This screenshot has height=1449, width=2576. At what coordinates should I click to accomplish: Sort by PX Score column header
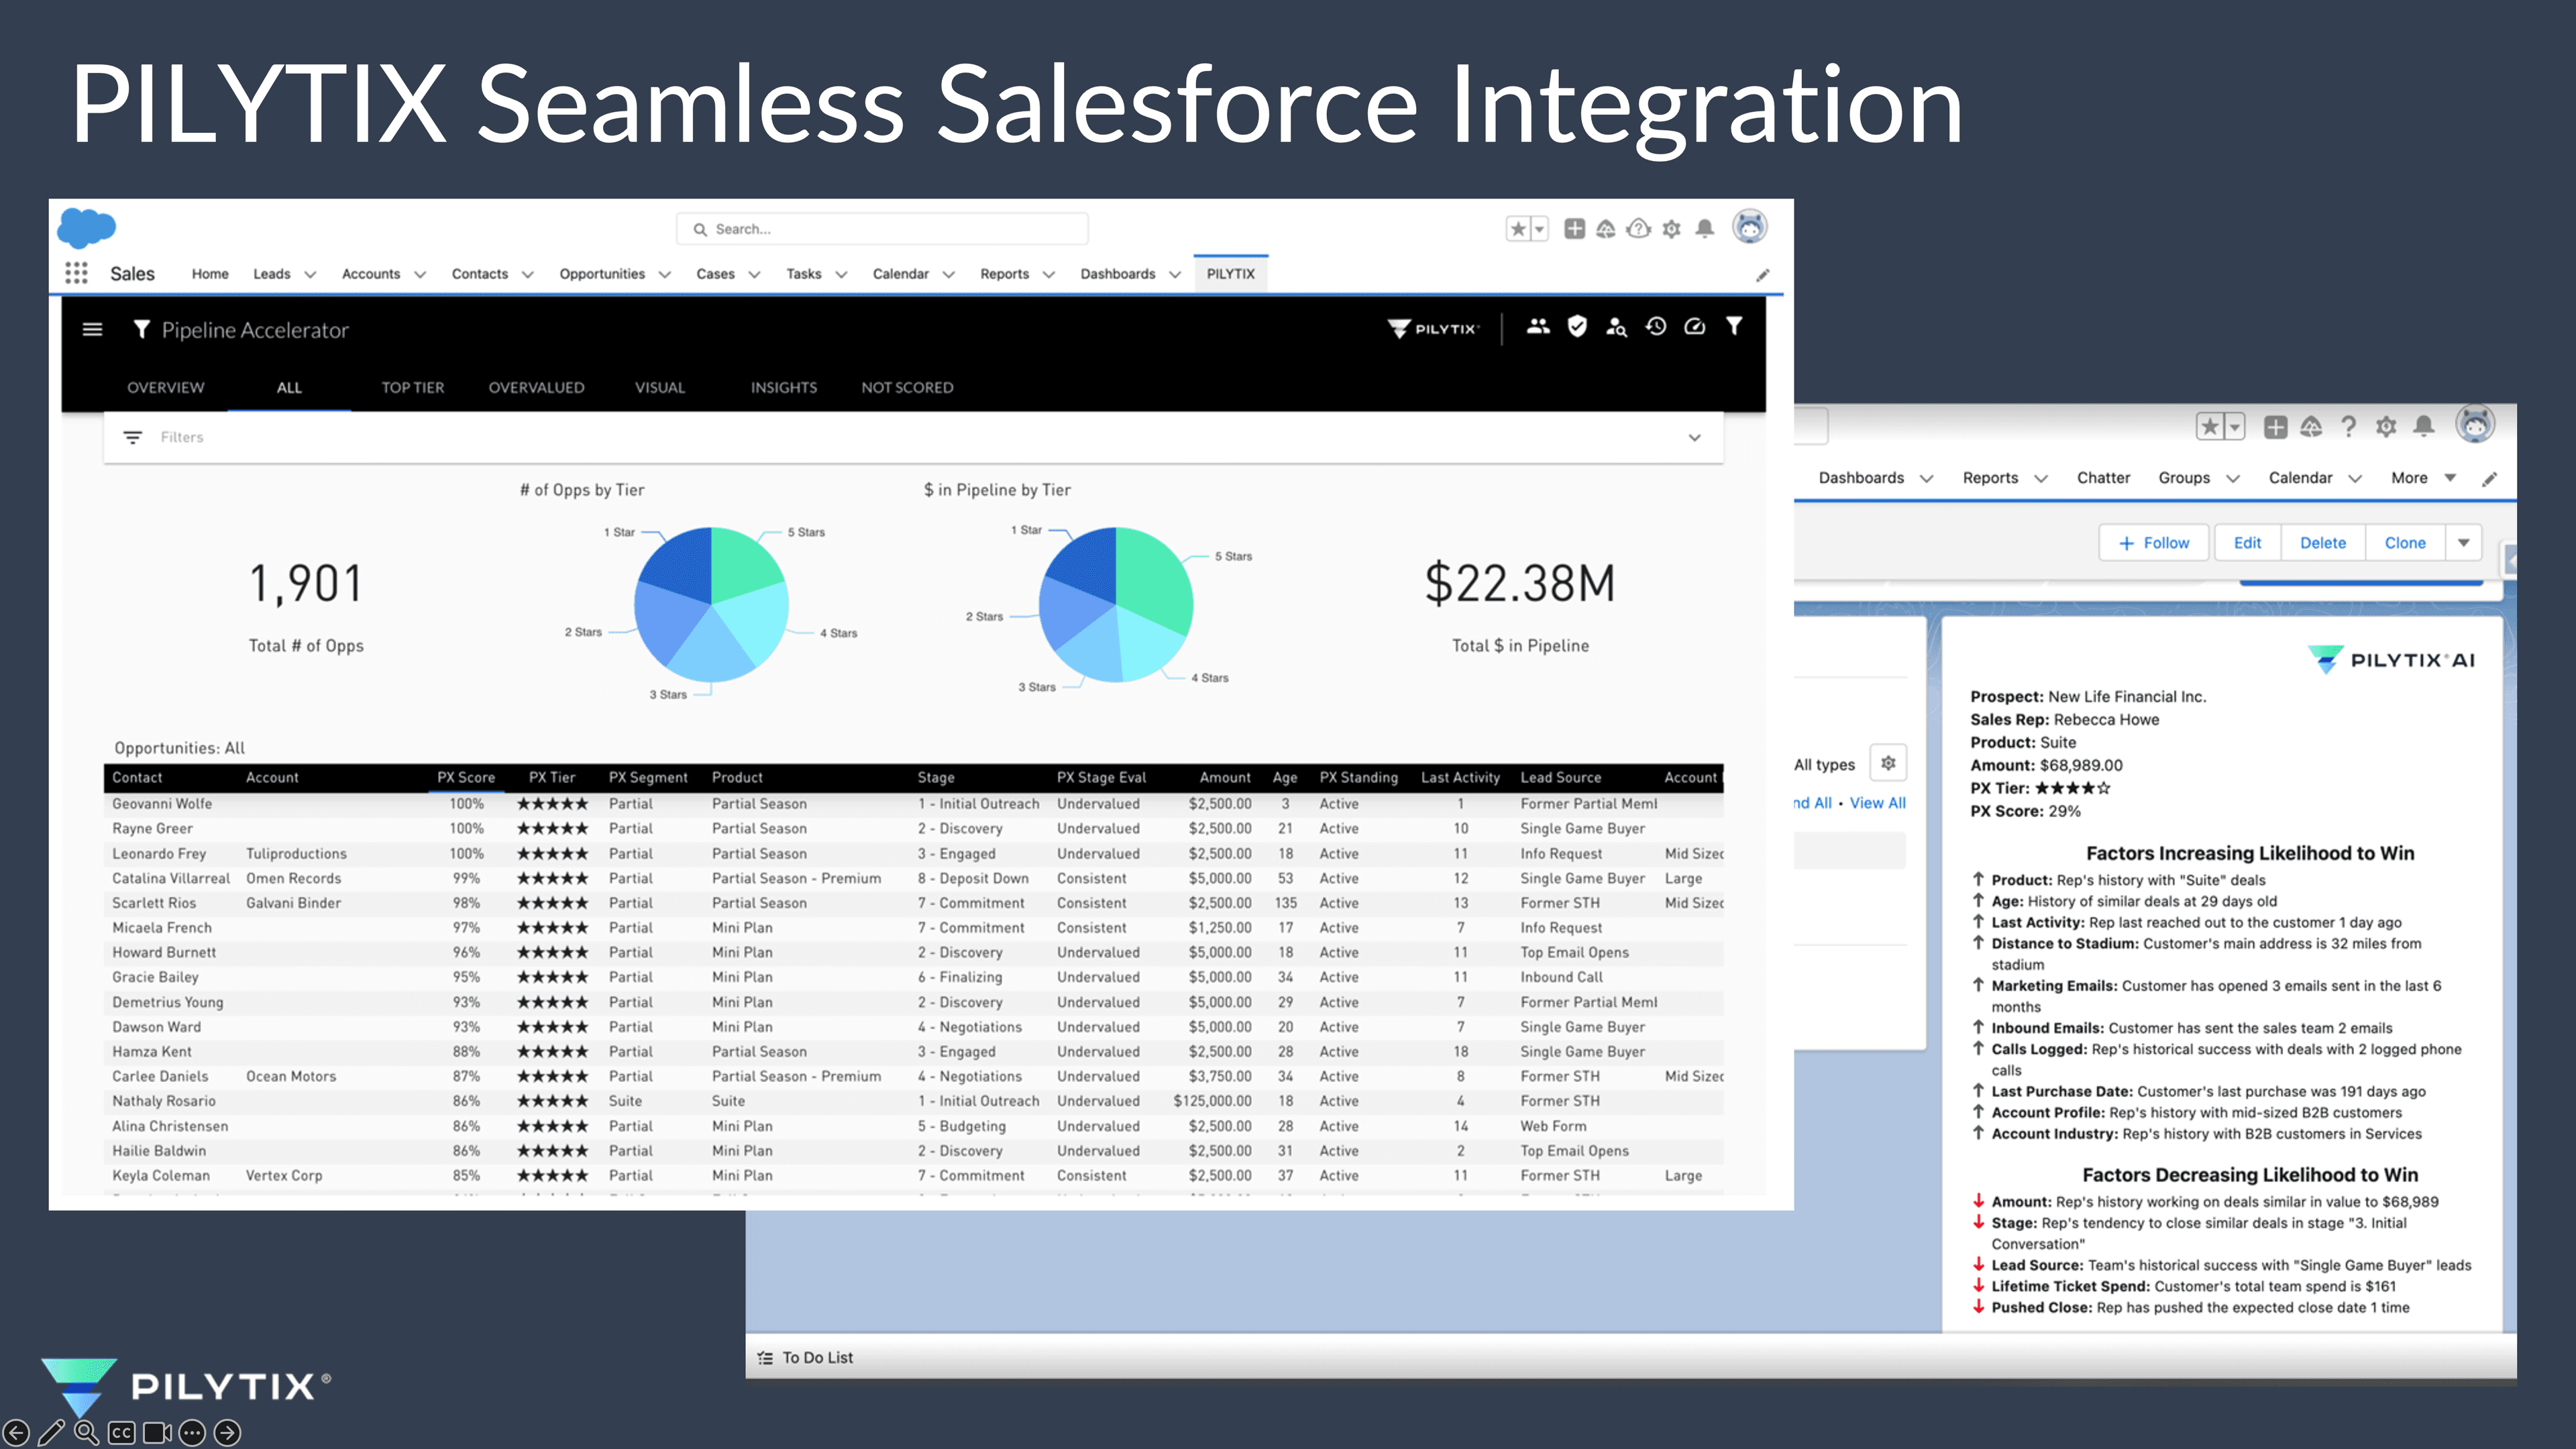click(x=466, y=778)
